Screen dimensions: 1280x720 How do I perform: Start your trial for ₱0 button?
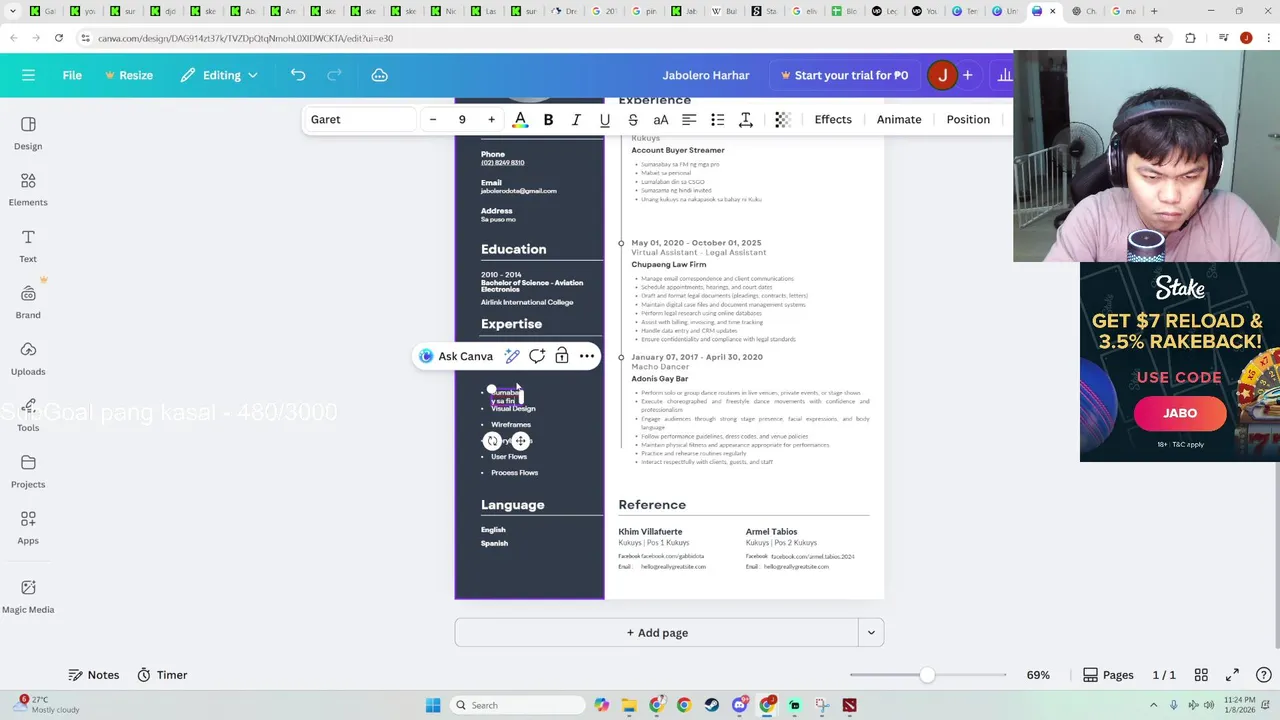pyautogui.click(x=844, y=75)
